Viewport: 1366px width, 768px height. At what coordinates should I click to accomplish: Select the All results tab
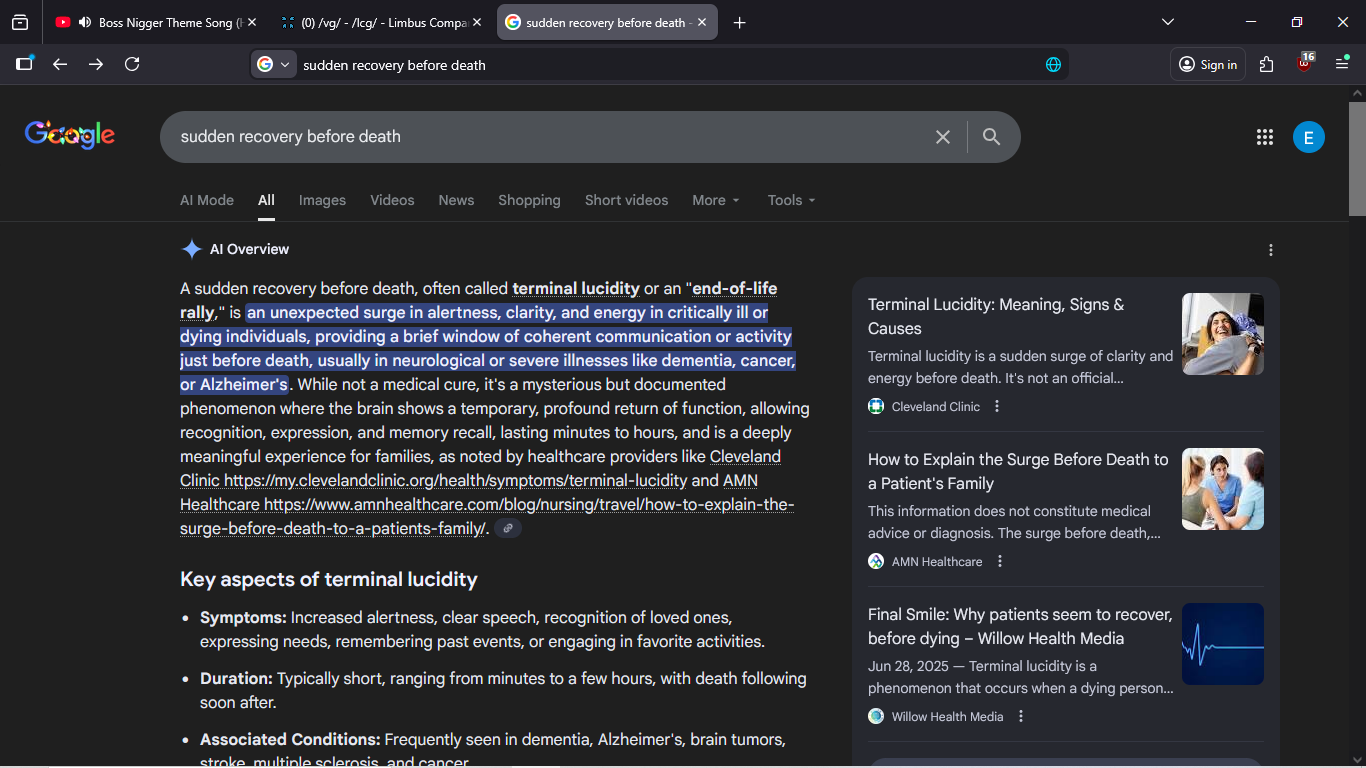click(x=266, y=200)
